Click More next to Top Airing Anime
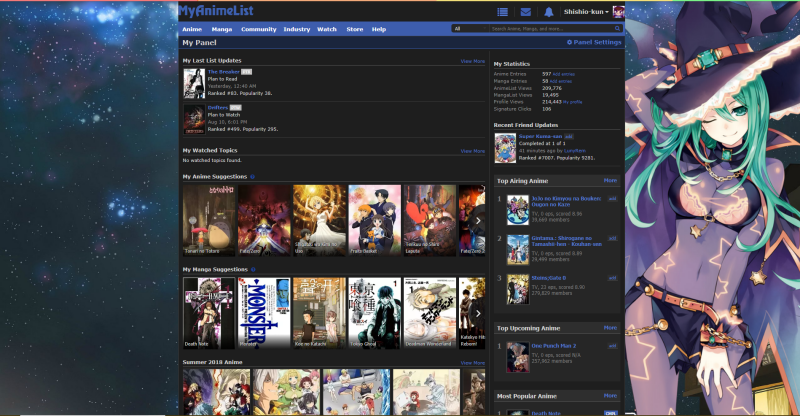800x416 pixels. tap(610, 181)
